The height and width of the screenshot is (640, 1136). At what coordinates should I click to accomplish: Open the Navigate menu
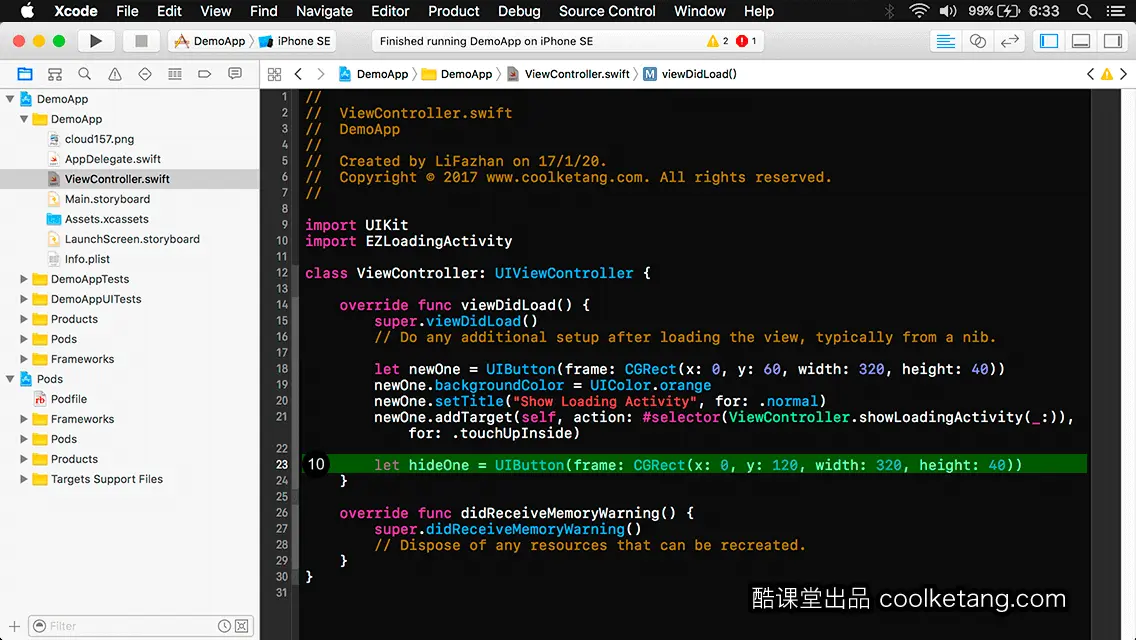coord(324,11)
